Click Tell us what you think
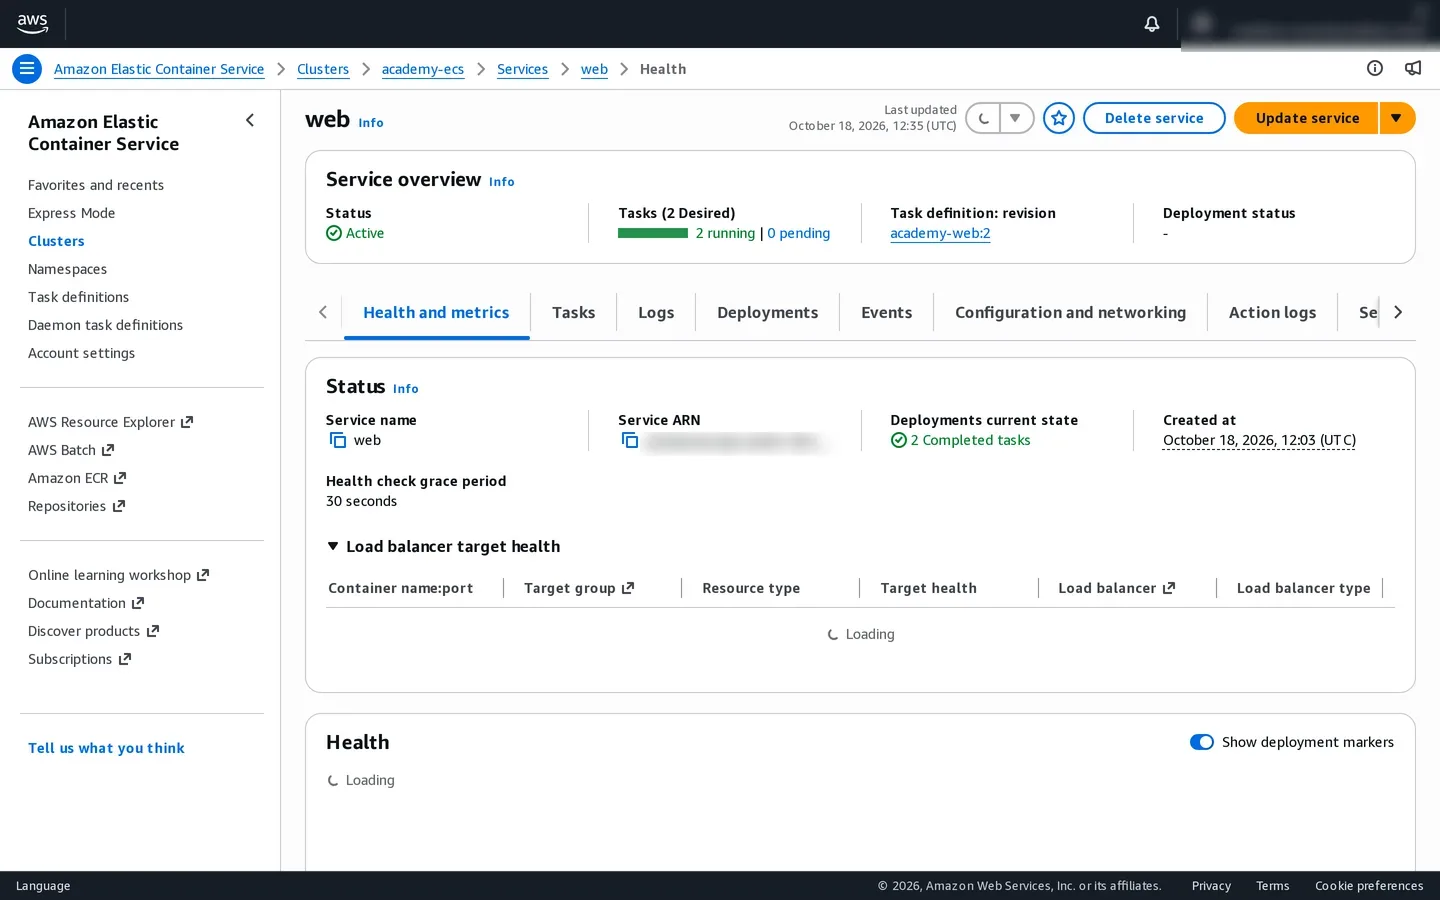The height and width of the screenshot is (900, 1440). point(106,748)
